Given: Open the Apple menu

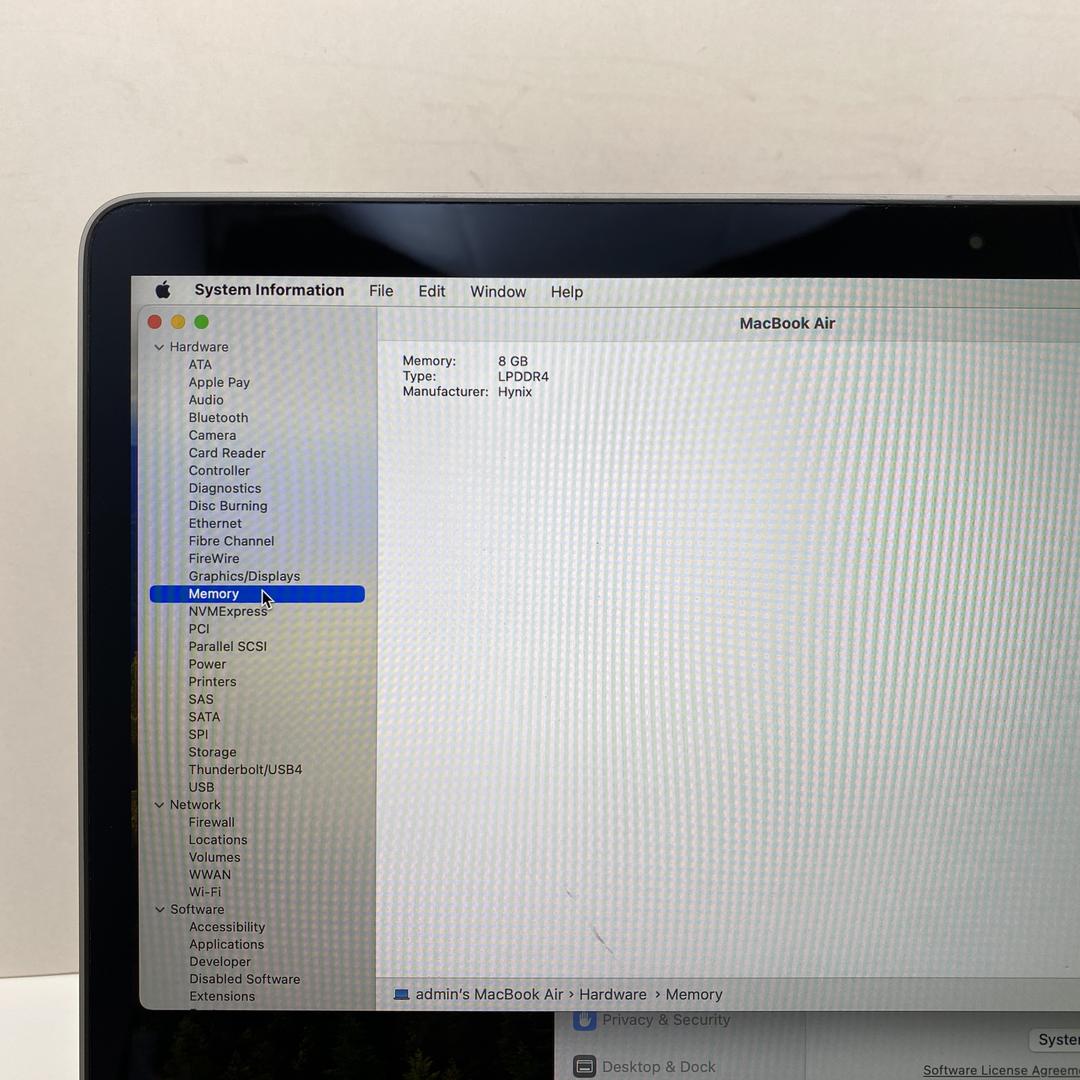Looking at the screenshot, I should tap(163, 290).
